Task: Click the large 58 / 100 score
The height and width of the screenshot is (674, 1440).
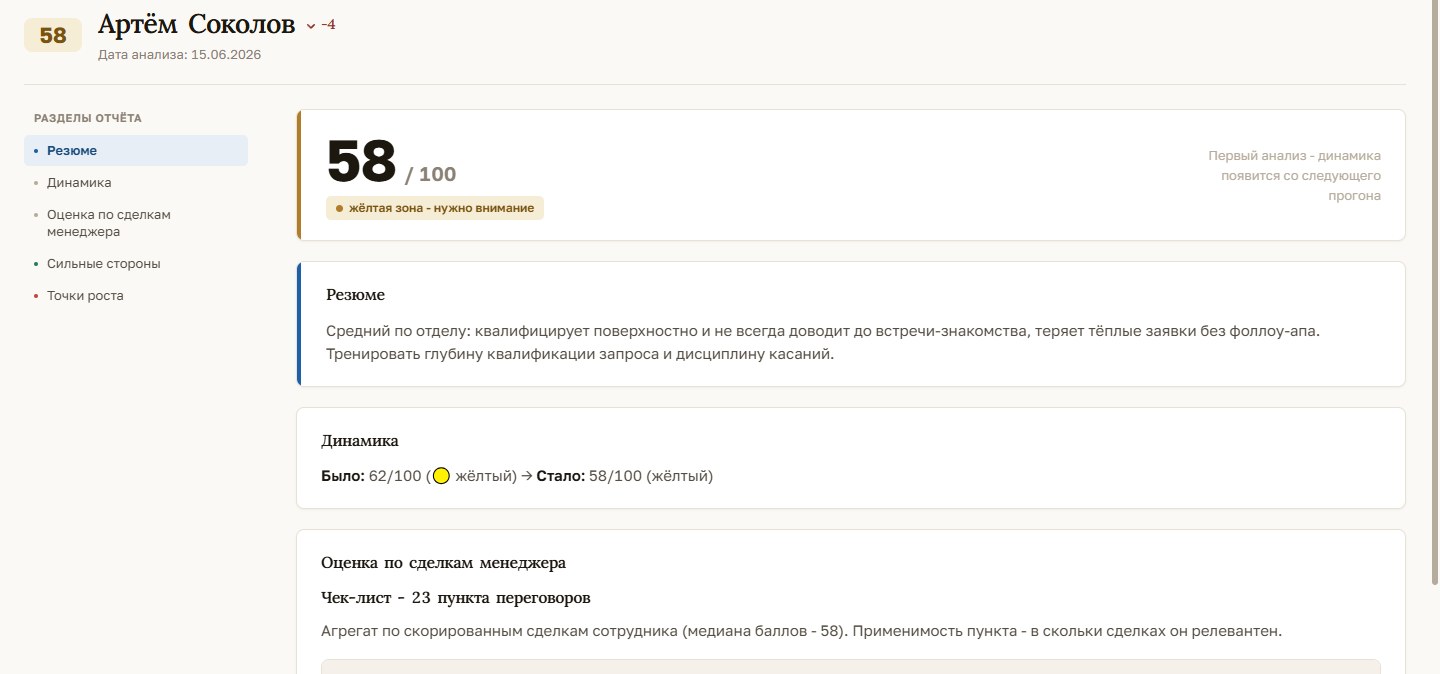Action: (391, 162)
